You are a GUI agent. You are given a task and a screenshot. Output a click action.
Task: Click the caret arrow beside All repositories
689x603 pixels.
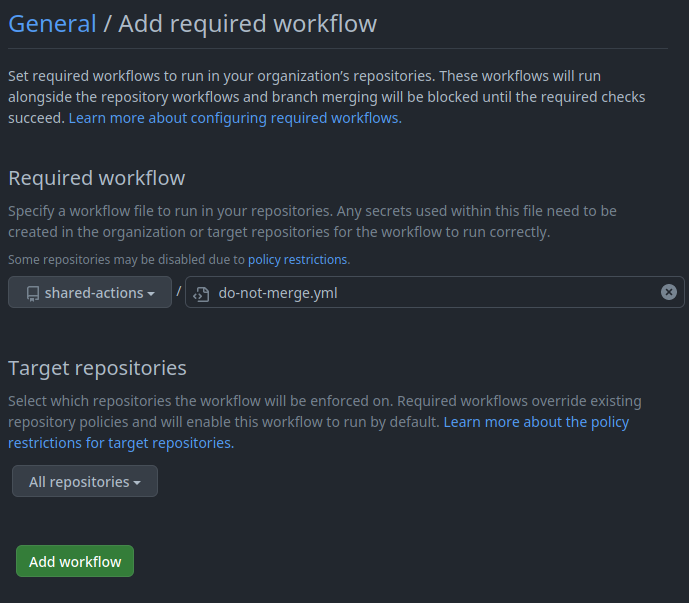(x=137, y=483)
